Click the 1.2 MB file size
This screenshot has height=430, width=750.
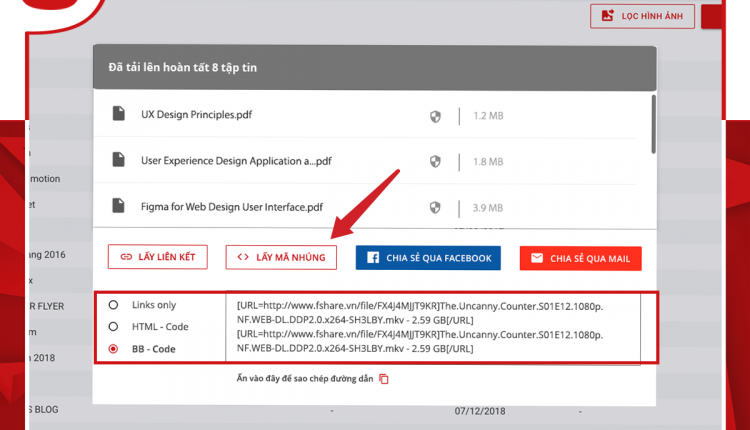[488, 116]
